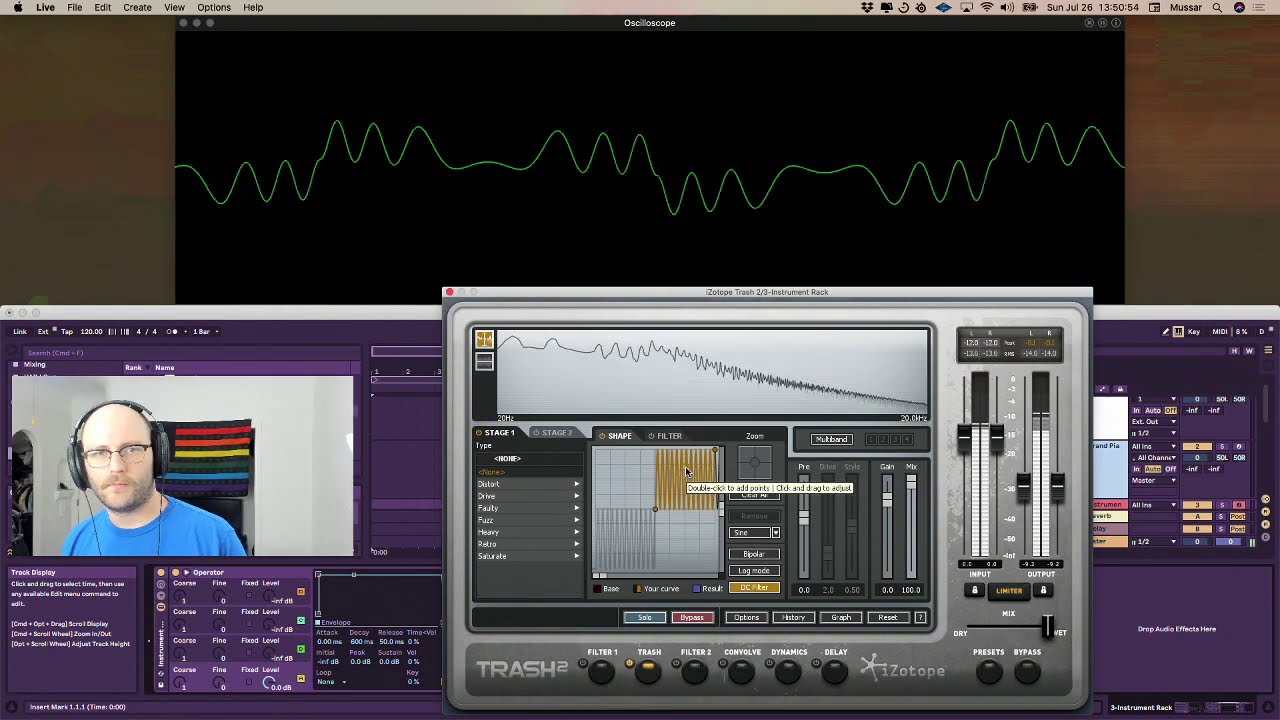Click the Dry/Wet mix slider handle
Viewport: 1280px width, 720px height.
(x=1048, y=627)
